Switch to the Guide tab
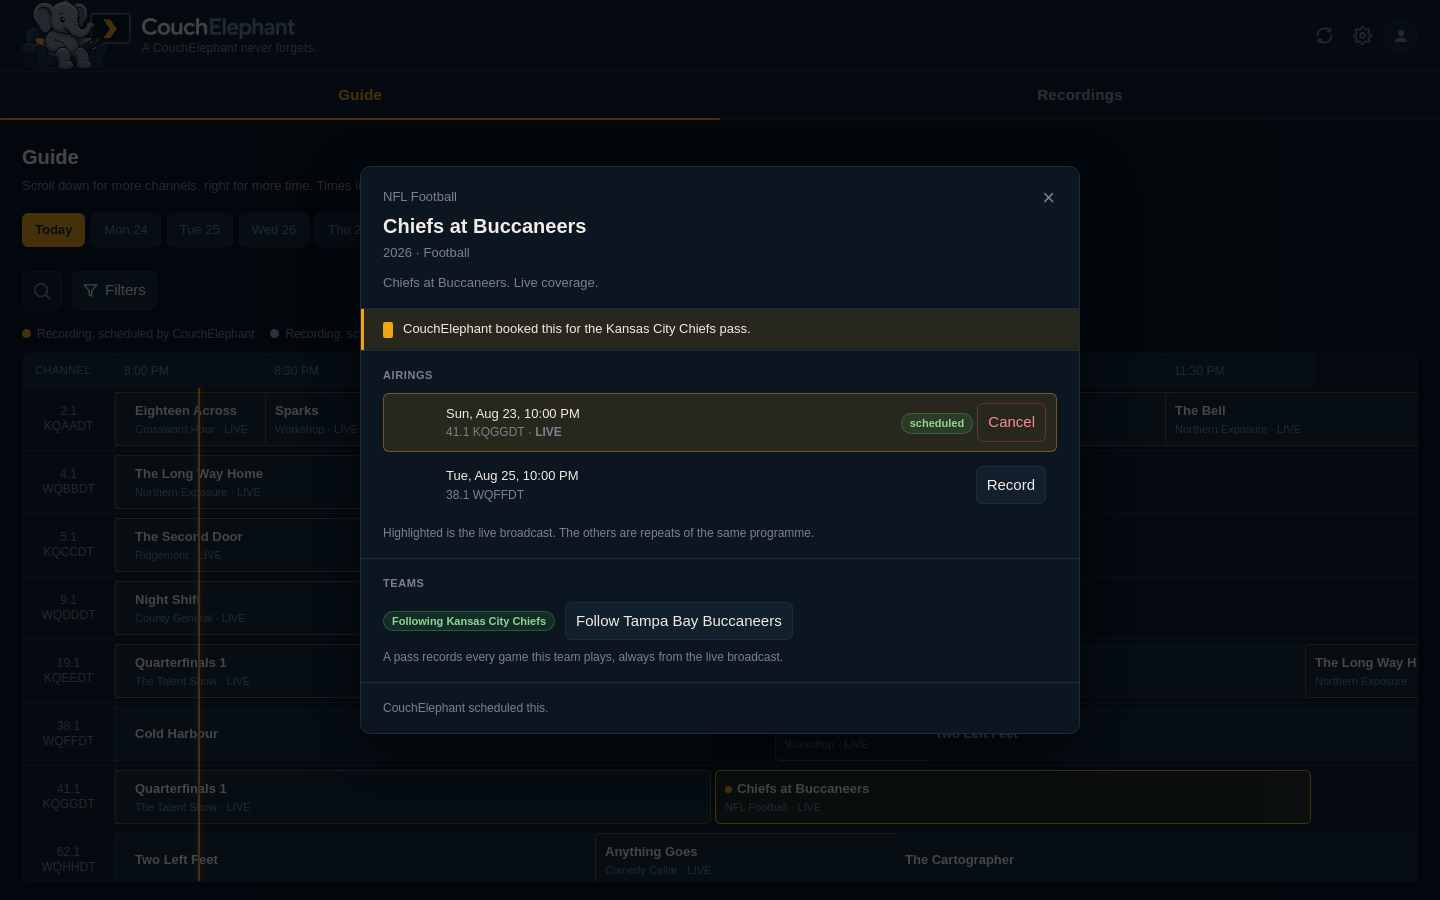The width and height of the screenshot is (1440, 900). click(x=360, y=95)
